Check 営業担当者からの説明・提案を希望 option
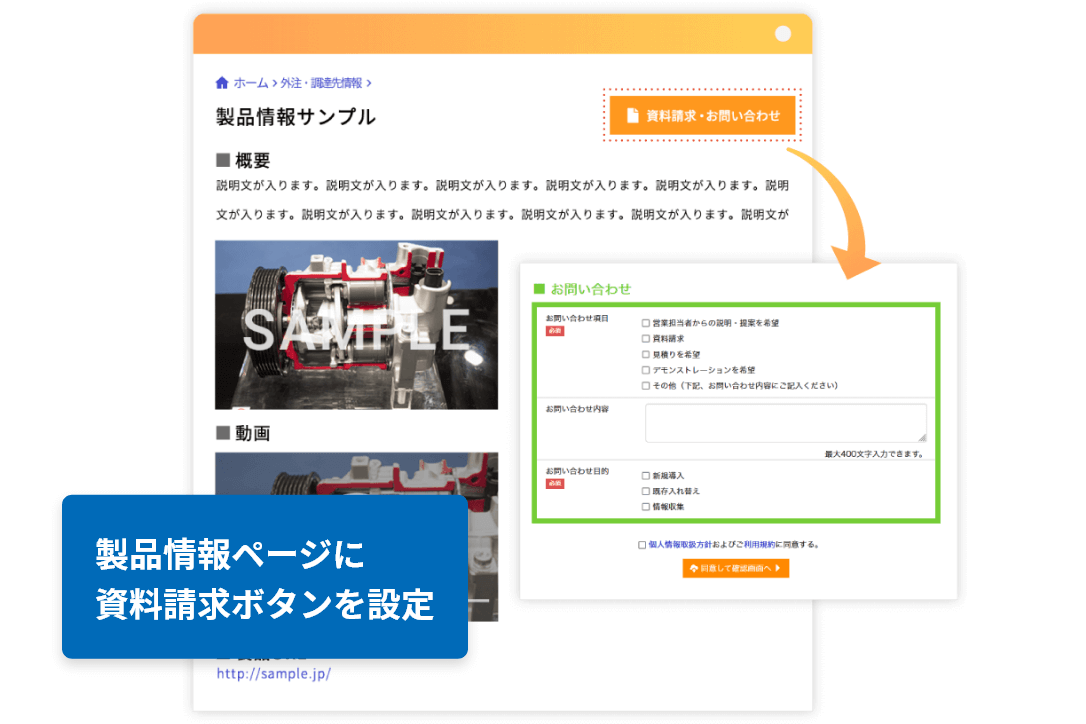Screen dimensions: 1086x724 tap(646, 323)
